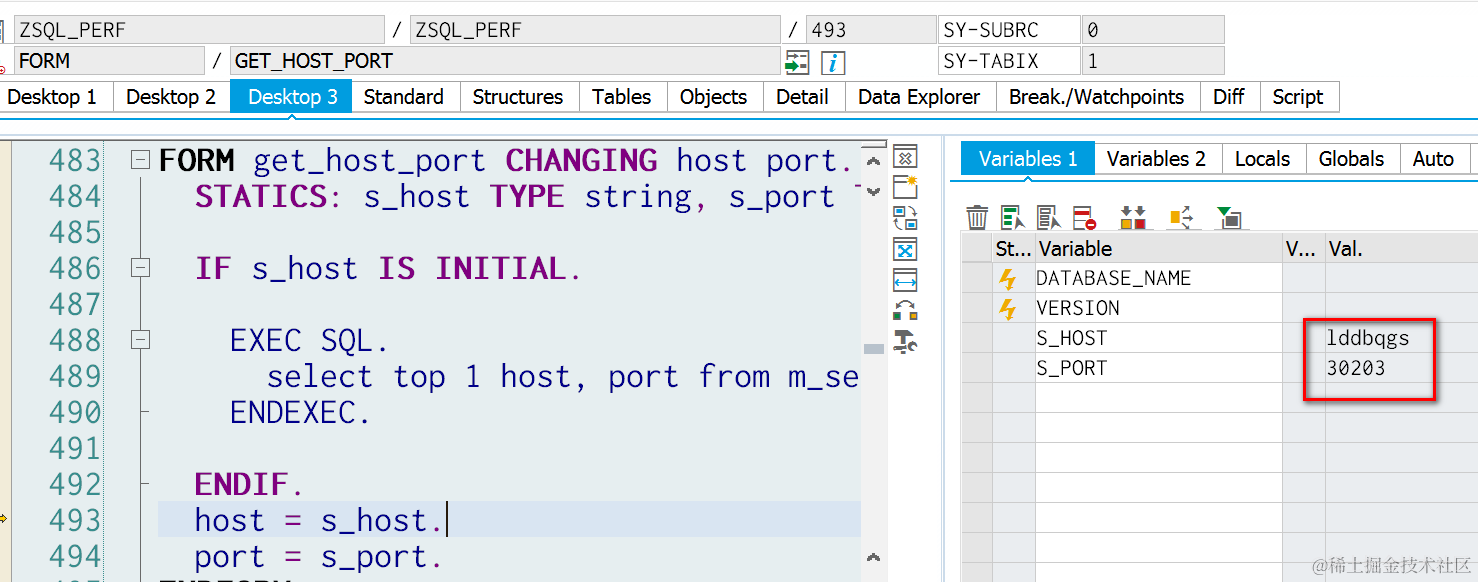Click the SY-SUBRC value field
This screenshot has height=582, width=1478.
coord(1153,30)
